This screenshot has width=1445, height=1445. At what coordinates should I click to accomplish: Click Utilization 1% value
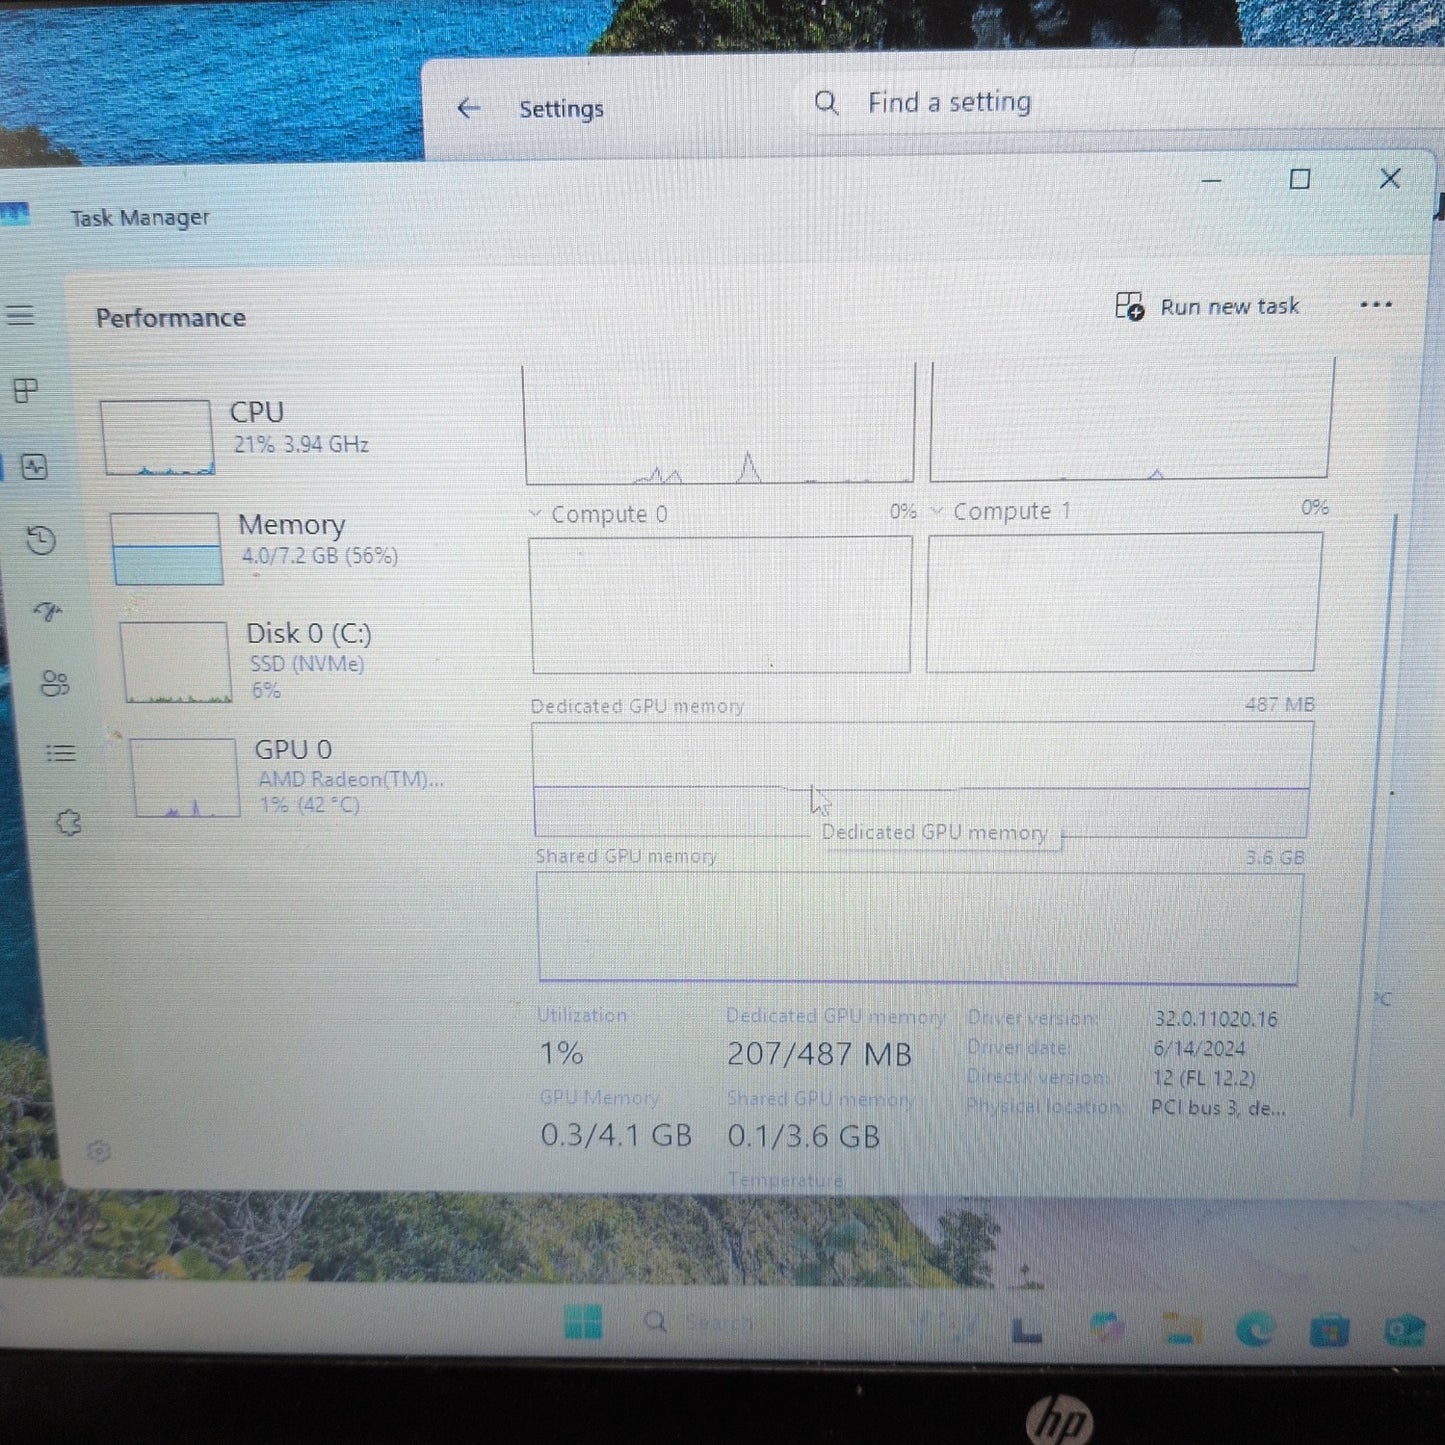click(x=562, y=1053)
